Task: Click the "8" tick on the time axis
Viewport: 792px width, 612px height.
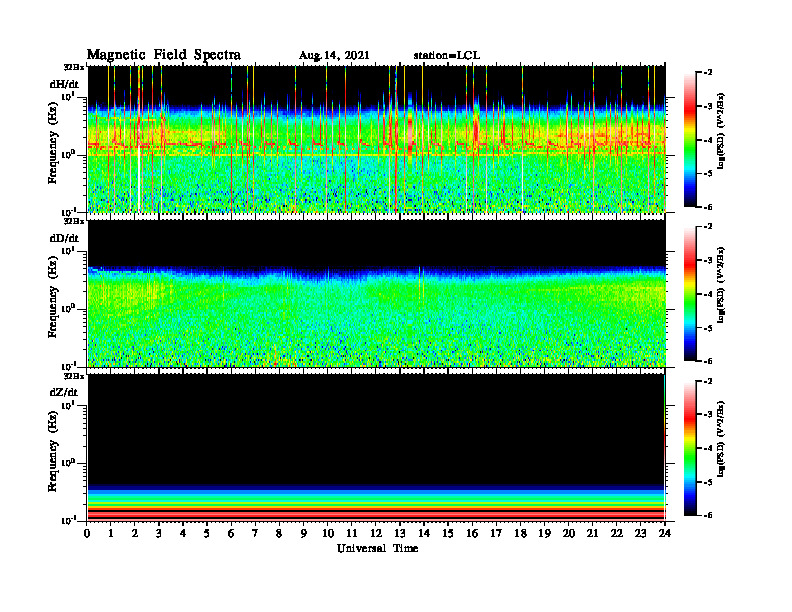Action: pos(280,534)
